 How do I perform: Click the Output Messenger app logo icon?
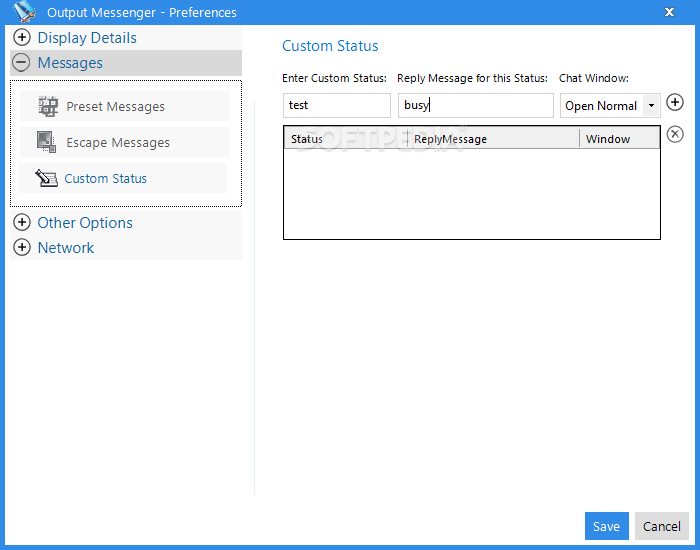23,12
